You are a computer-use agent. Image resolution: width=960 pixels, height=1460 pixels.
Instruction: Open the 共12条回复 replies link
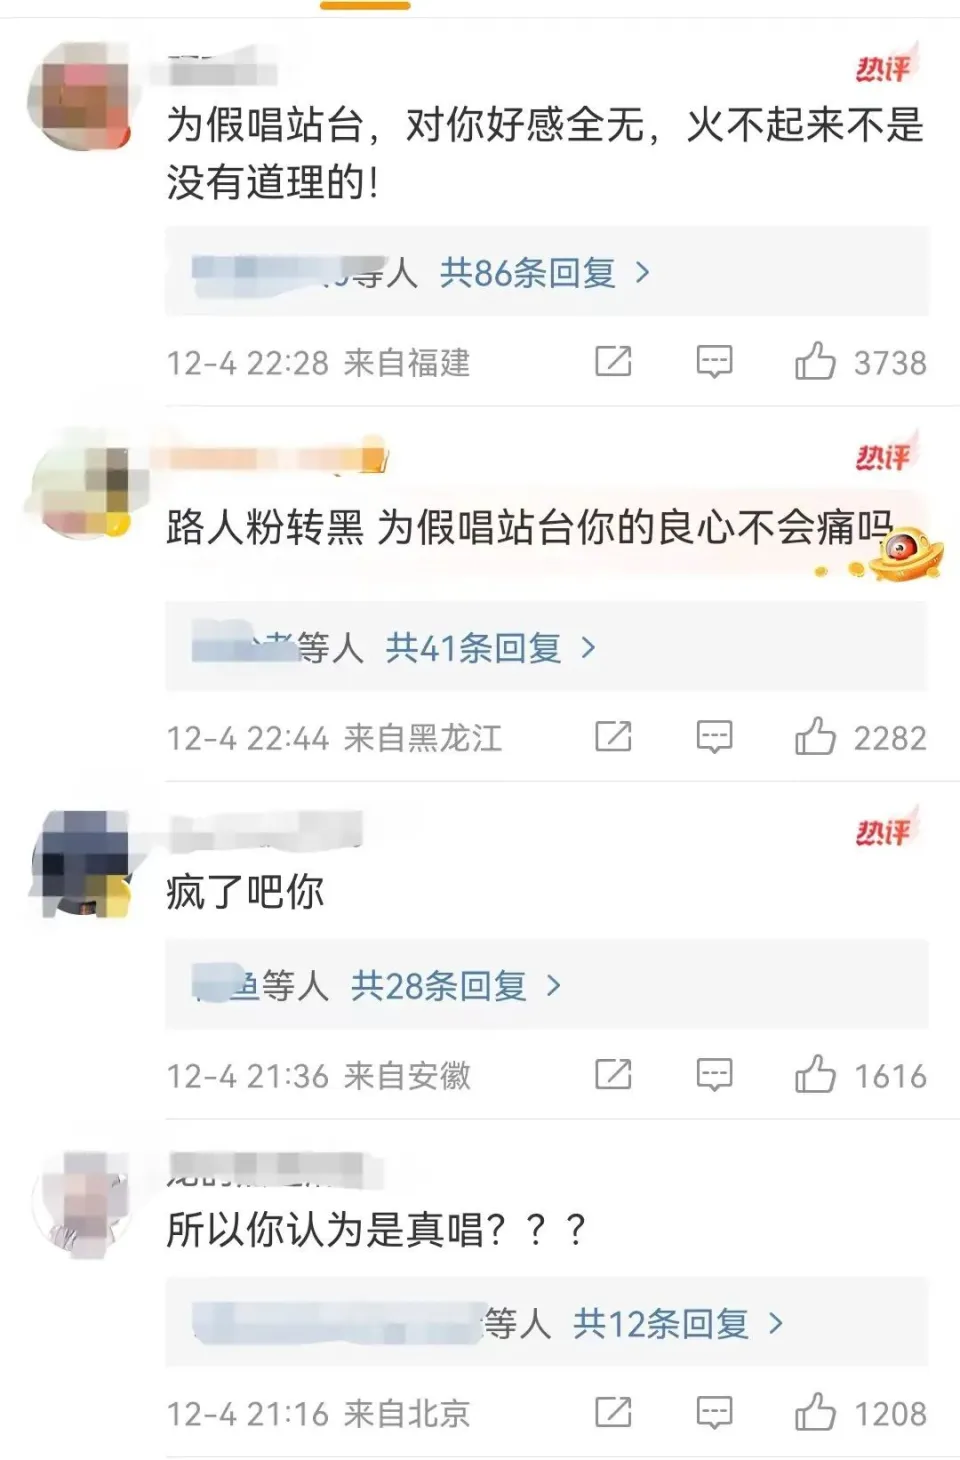click(678, 1324)
